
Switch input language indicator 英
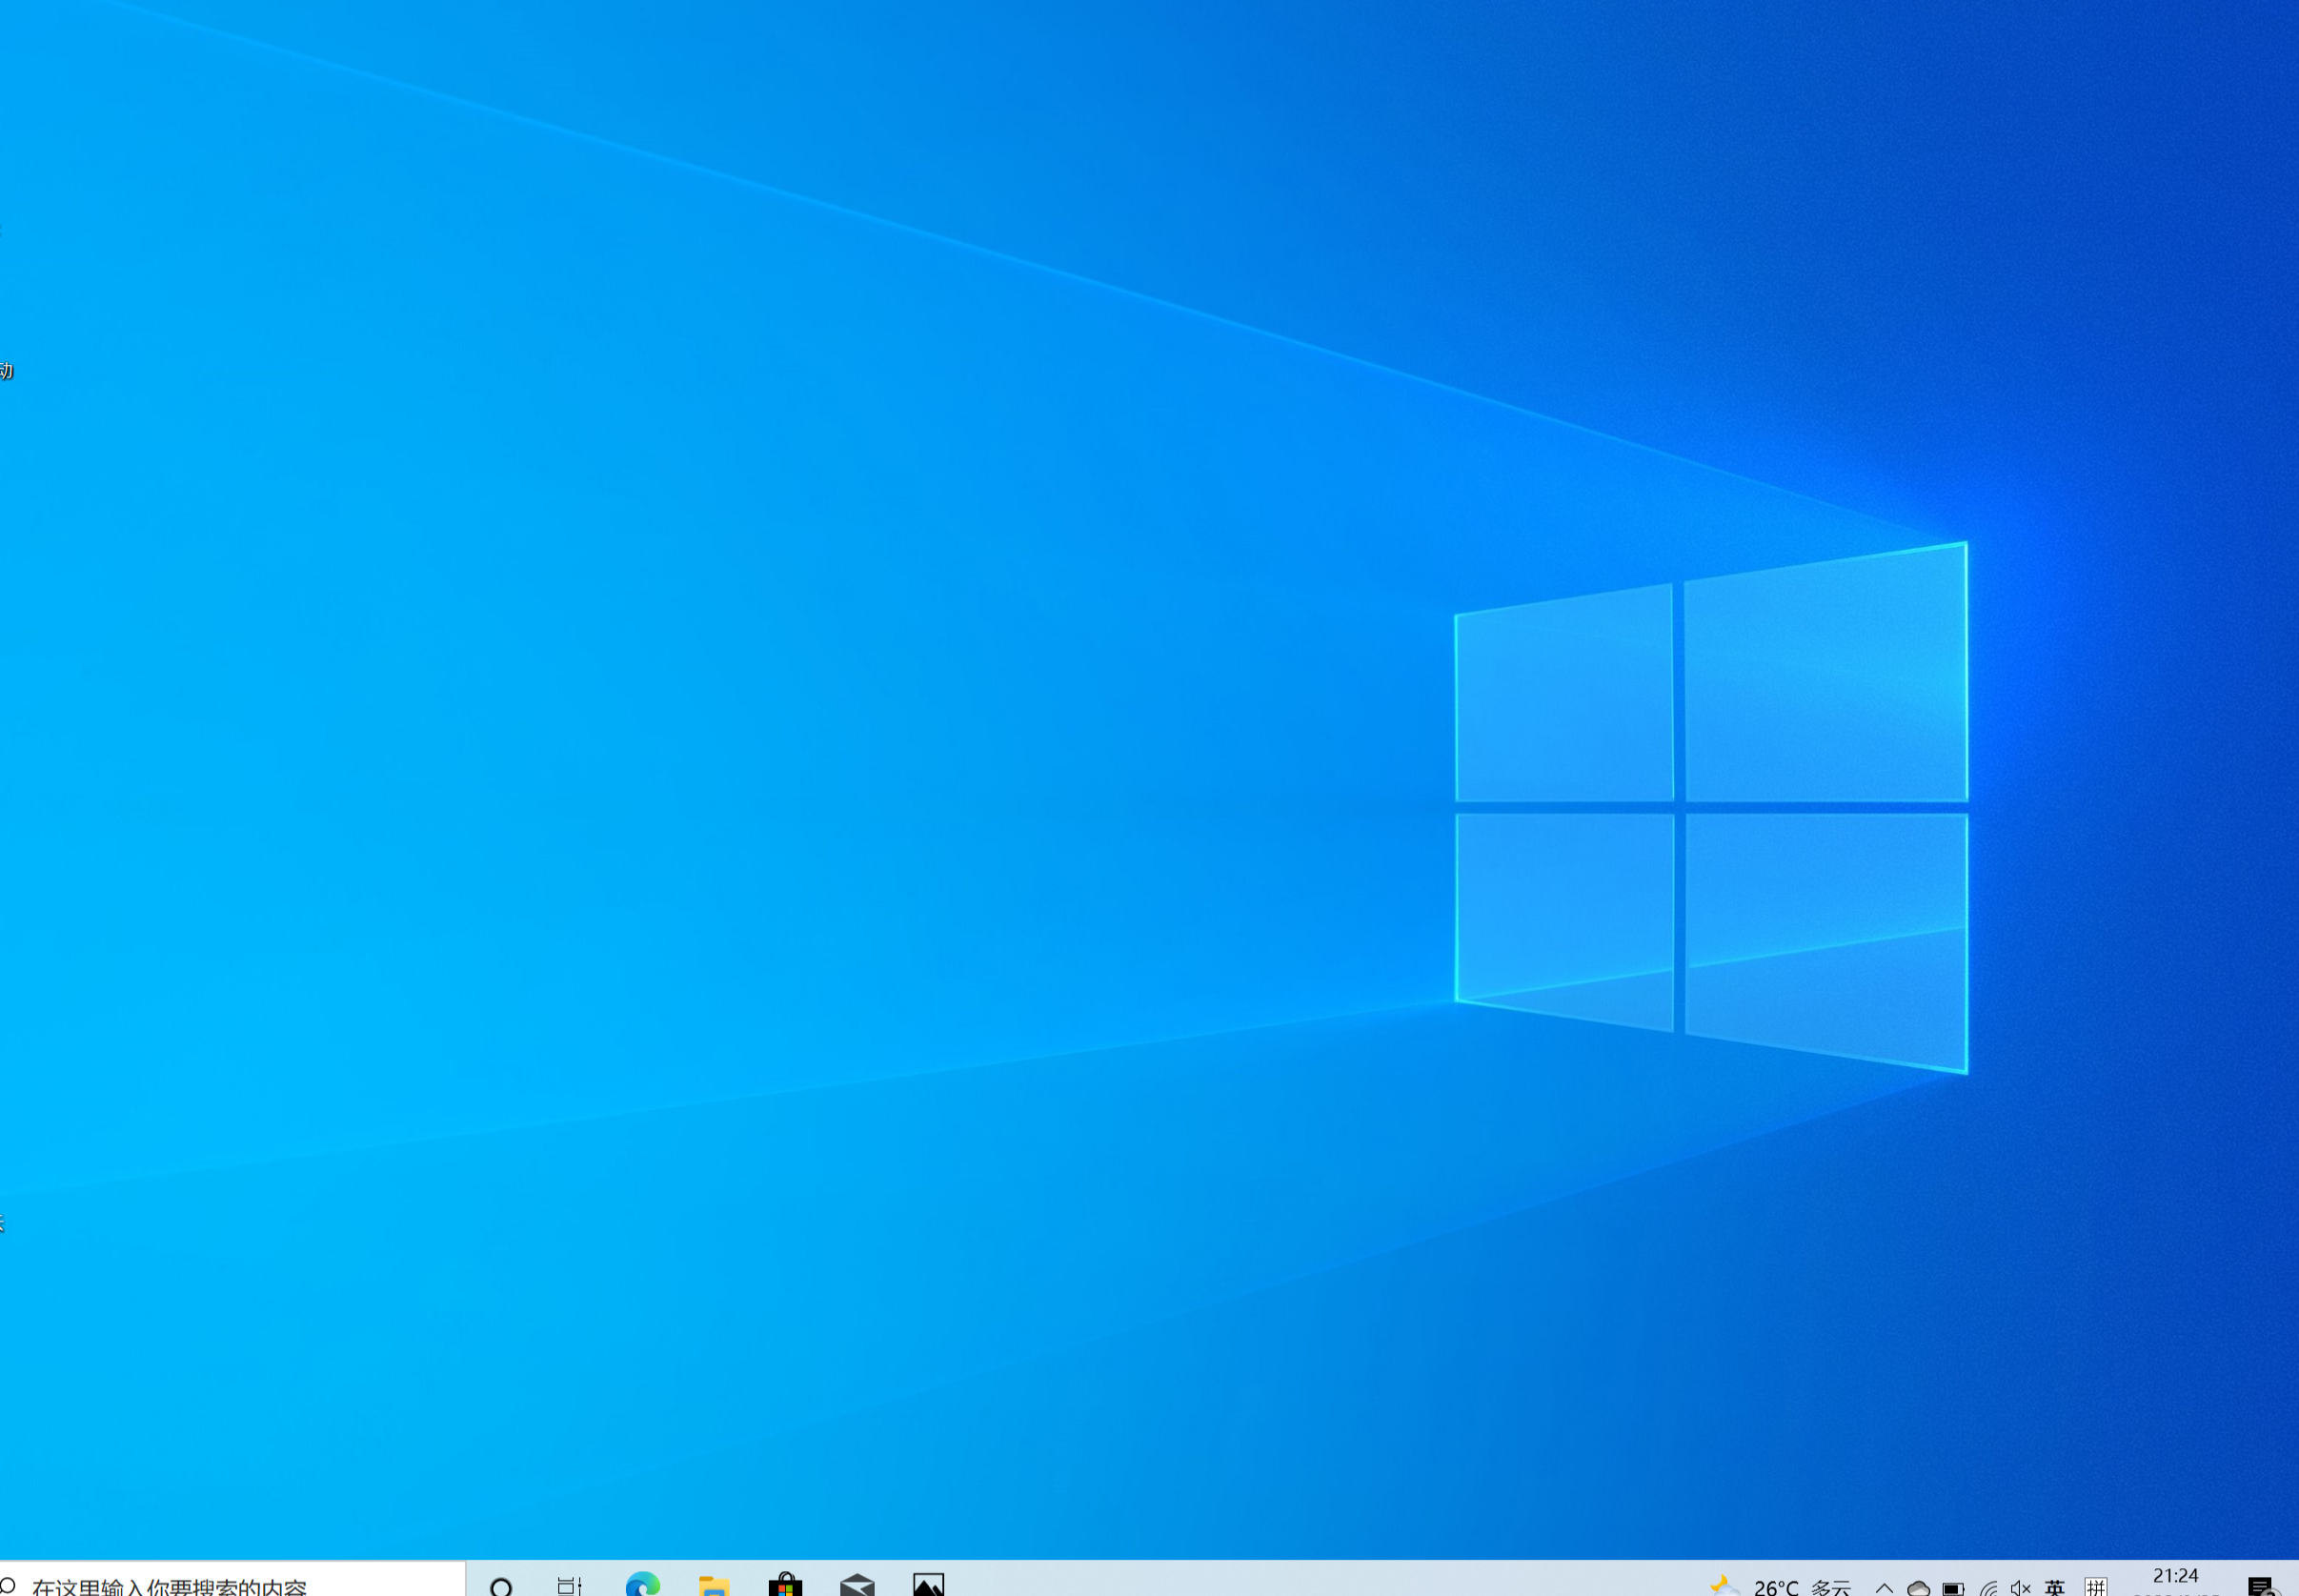2055,1587
